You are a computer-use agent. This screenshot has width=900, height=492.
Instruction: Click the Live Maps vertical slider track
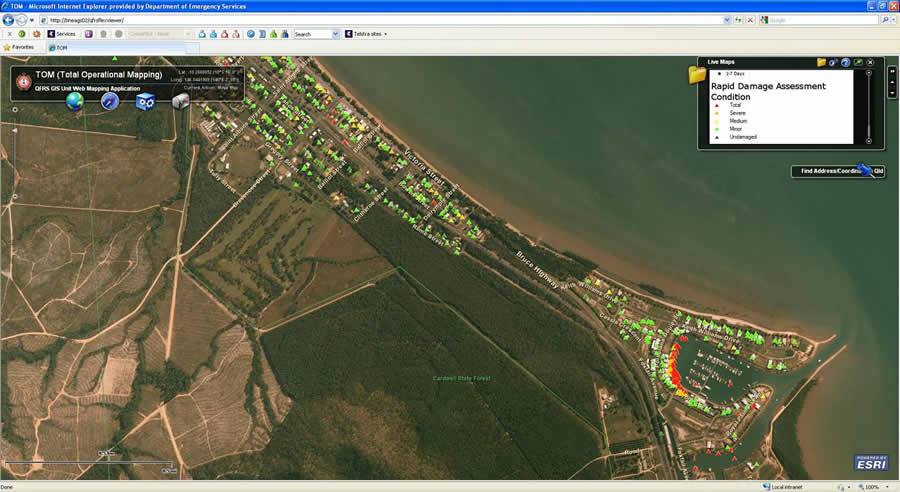(868, 107)
